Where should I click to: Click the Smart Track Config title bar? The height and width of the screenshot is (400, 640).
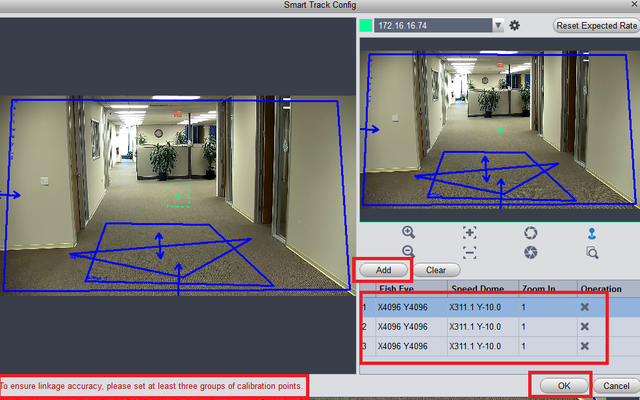[x=320, y=5]
